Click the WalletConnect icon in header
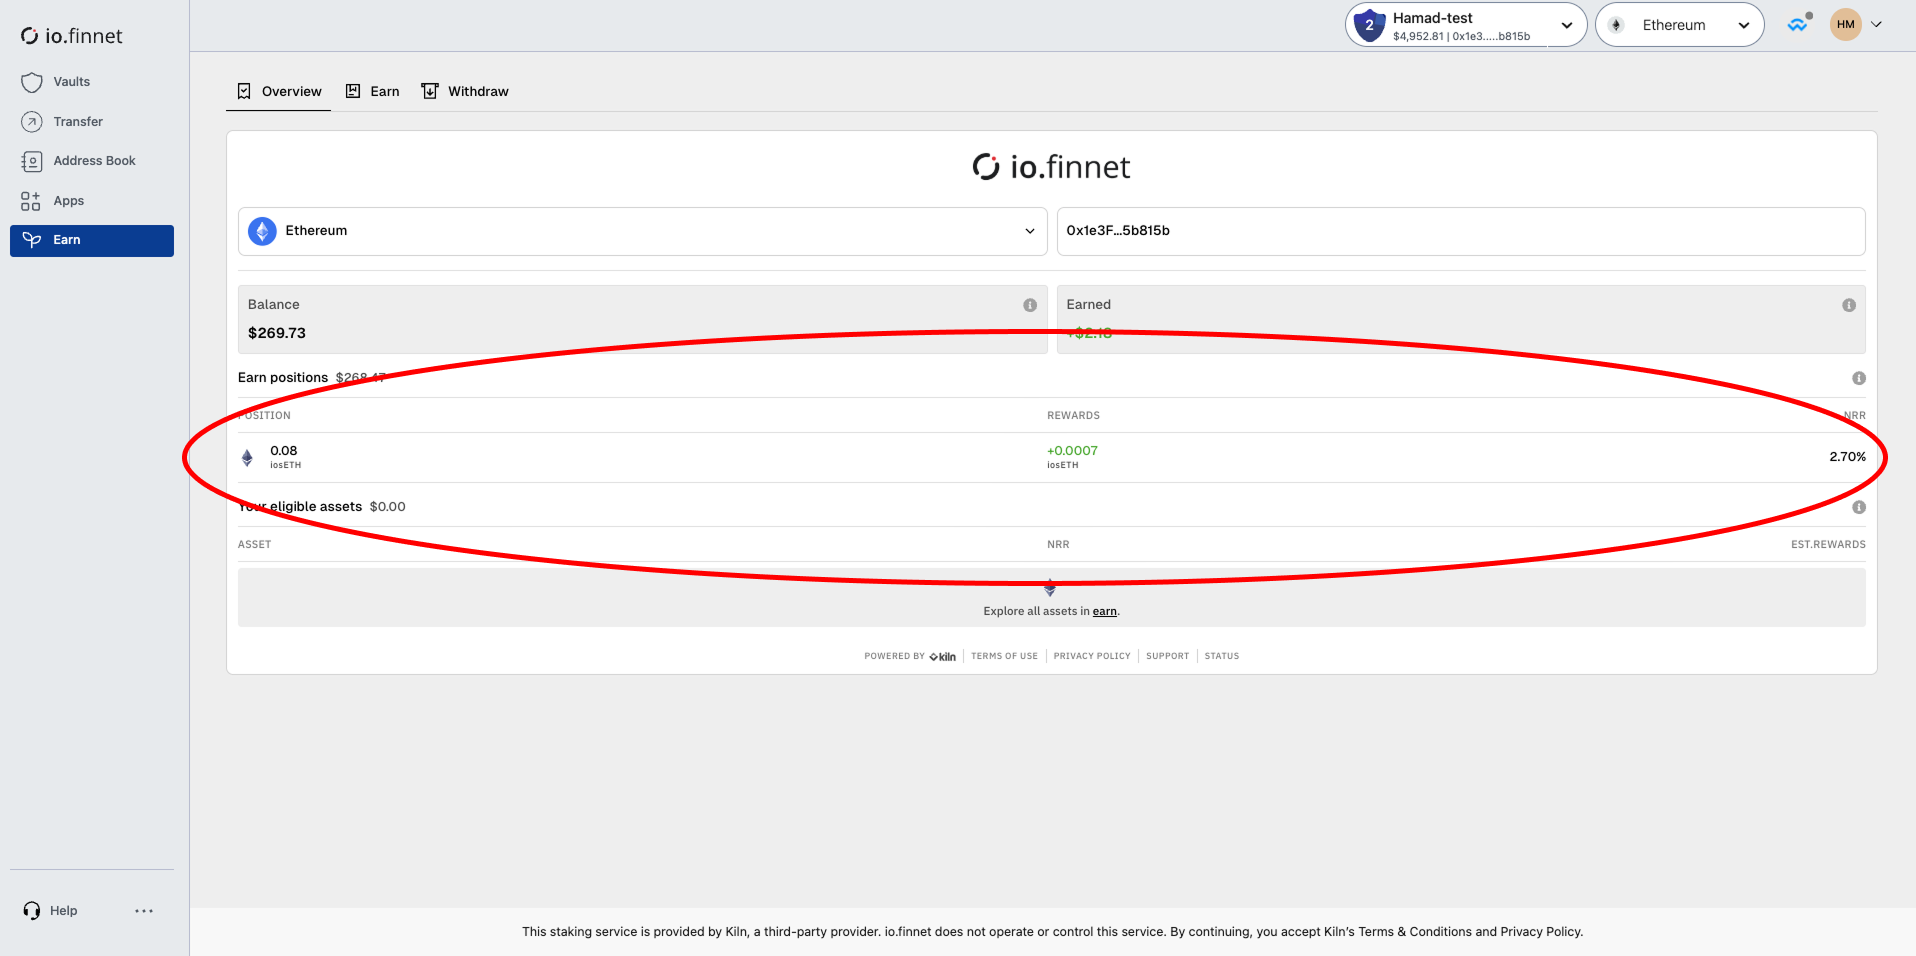 coord(1799,24)
